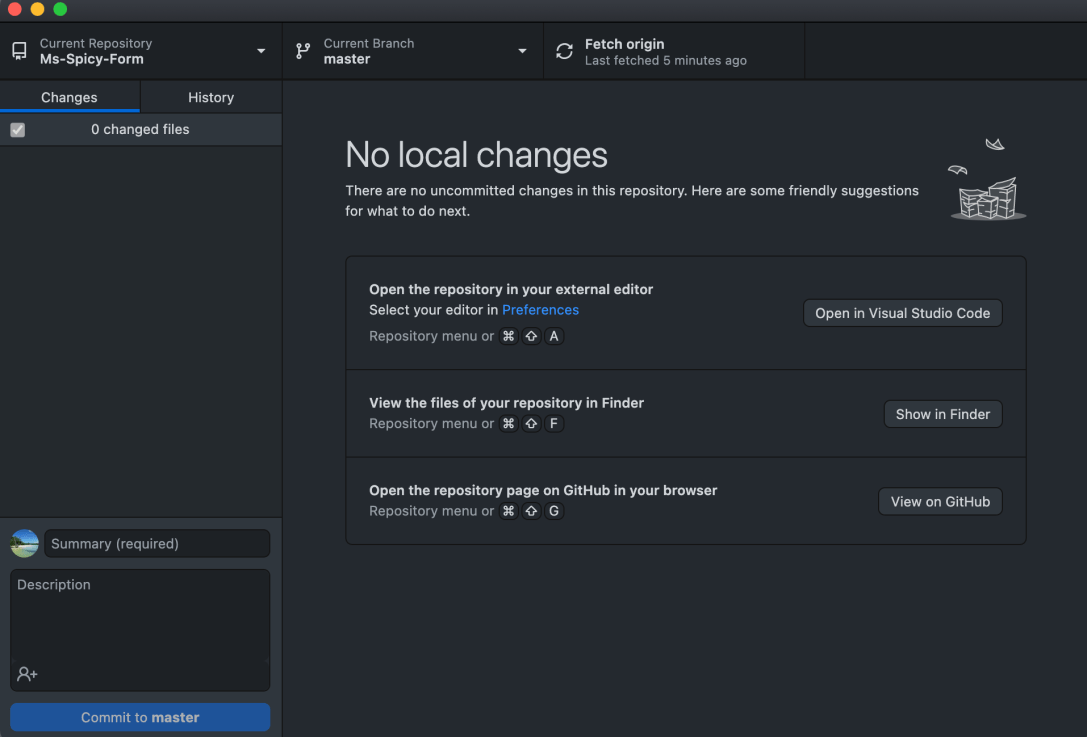Click the fetch origin sync icon
The height and width of the screenshot is (737, 1087).
coord(565,51)
